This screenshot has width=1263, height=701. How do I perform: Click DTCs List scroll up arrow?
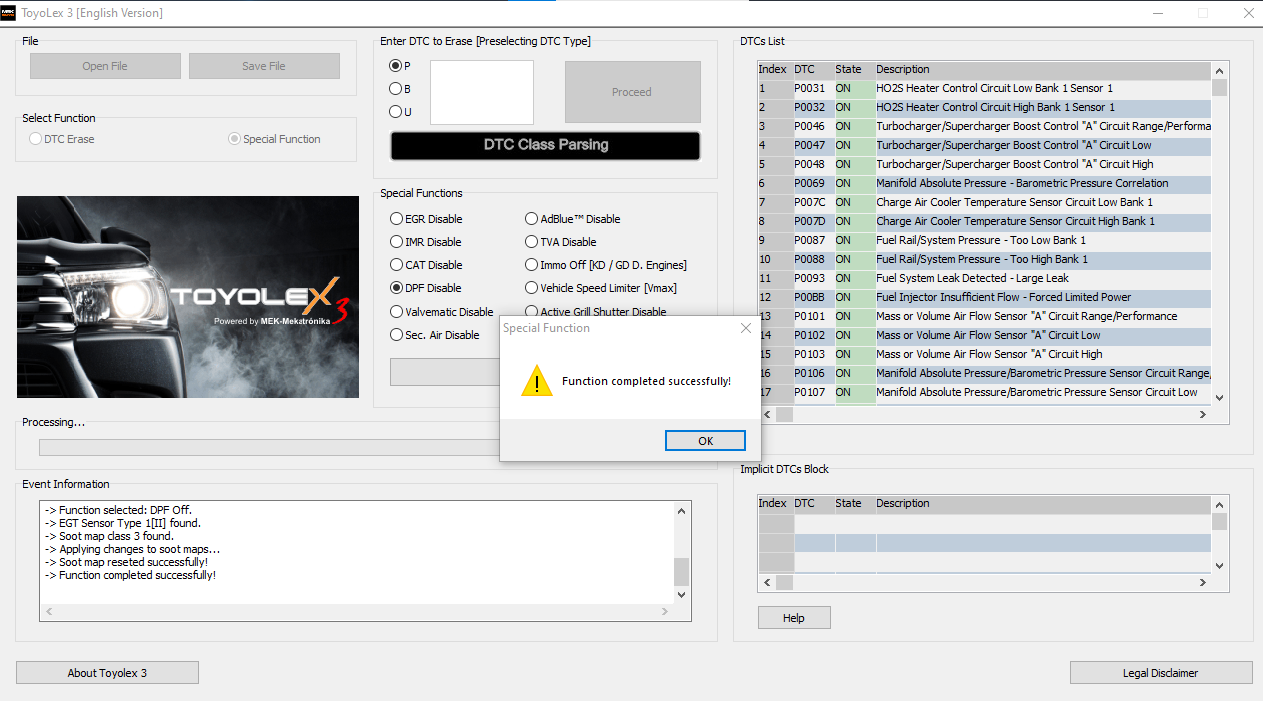click(1219, 70)
